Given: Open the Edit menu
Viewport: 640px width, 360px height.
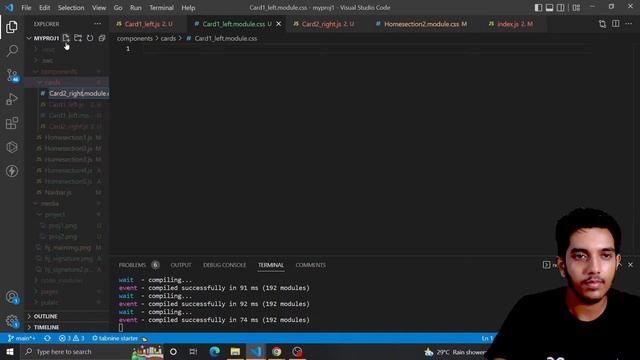Looking at the screenshot, I should pyautogui.click(x=44, y=8).
